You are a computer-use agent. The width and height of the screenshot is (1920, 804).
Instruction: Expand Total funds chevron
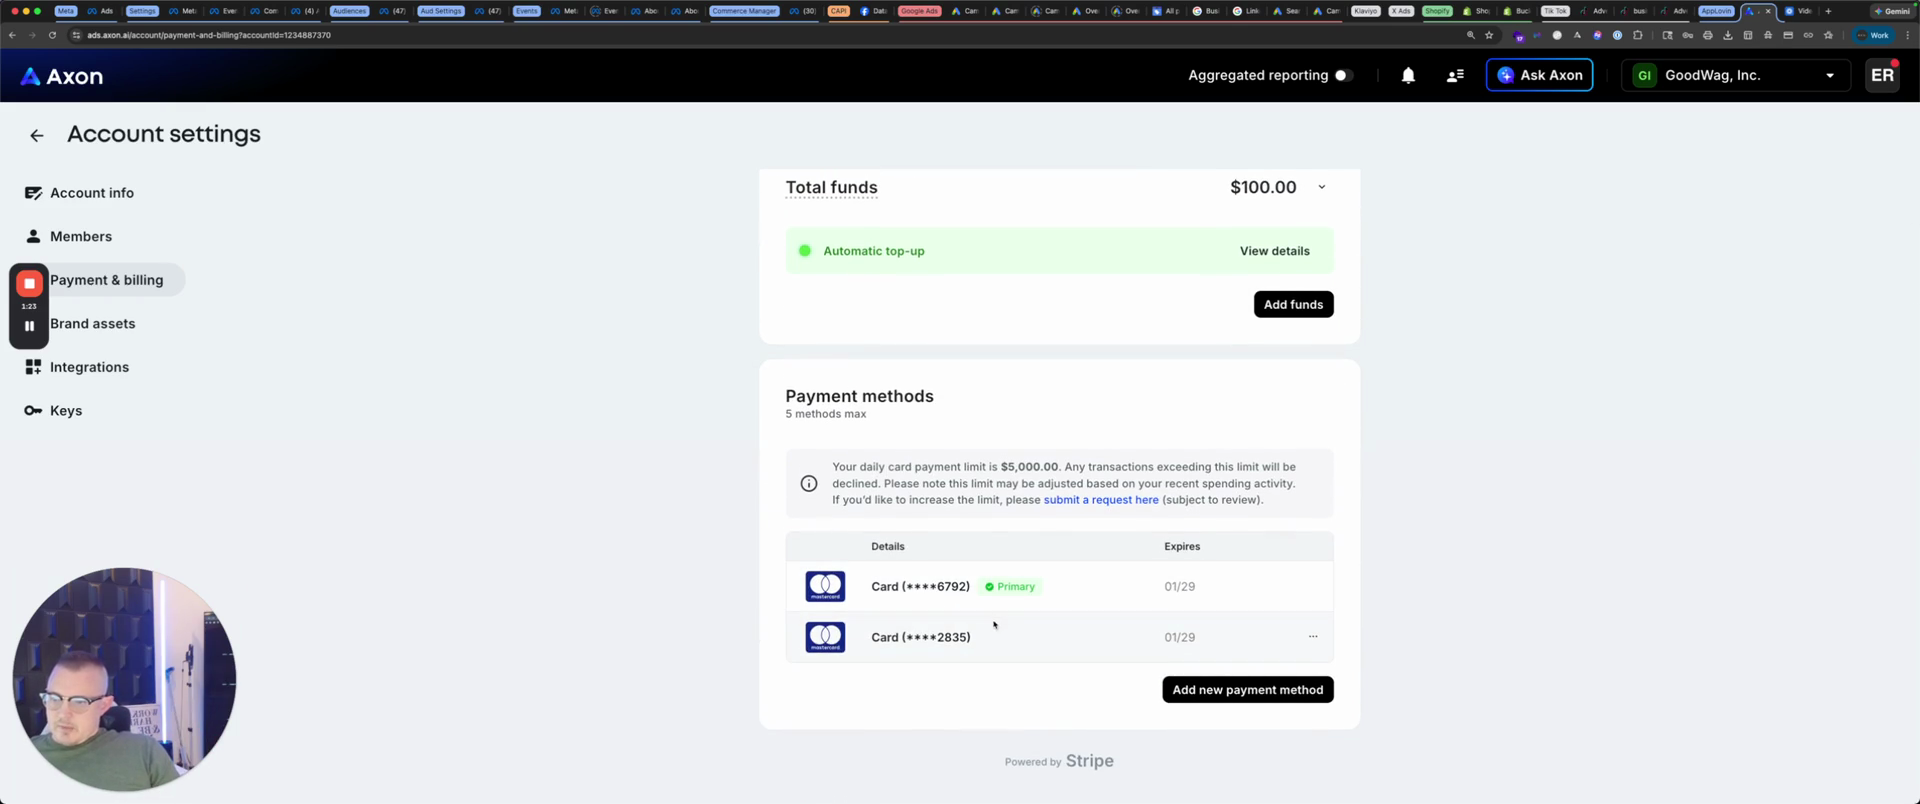coord(1321,188)
